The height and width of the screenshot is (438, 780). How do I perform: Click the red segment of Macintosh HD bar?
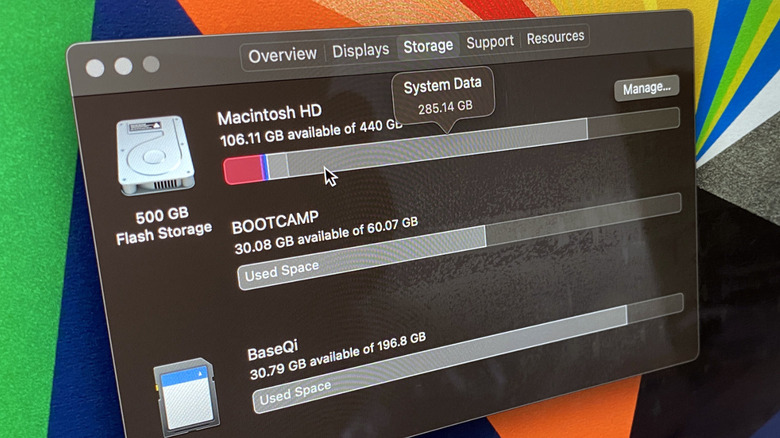coord(243,170)
